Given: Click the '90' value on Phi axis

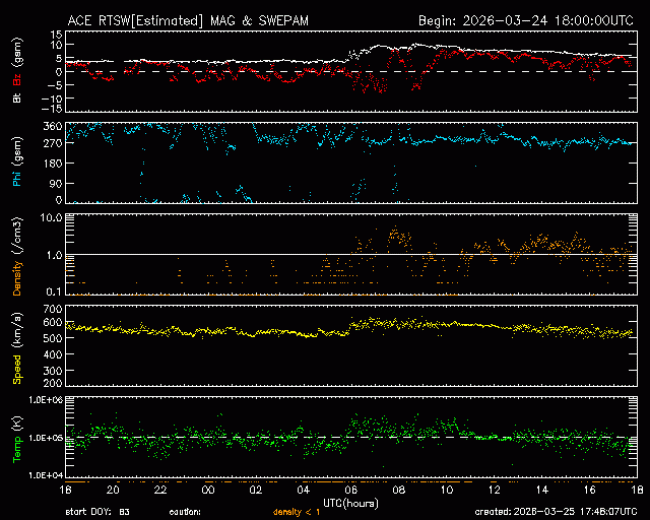Looking at the screenshot, I should [56, 183].
